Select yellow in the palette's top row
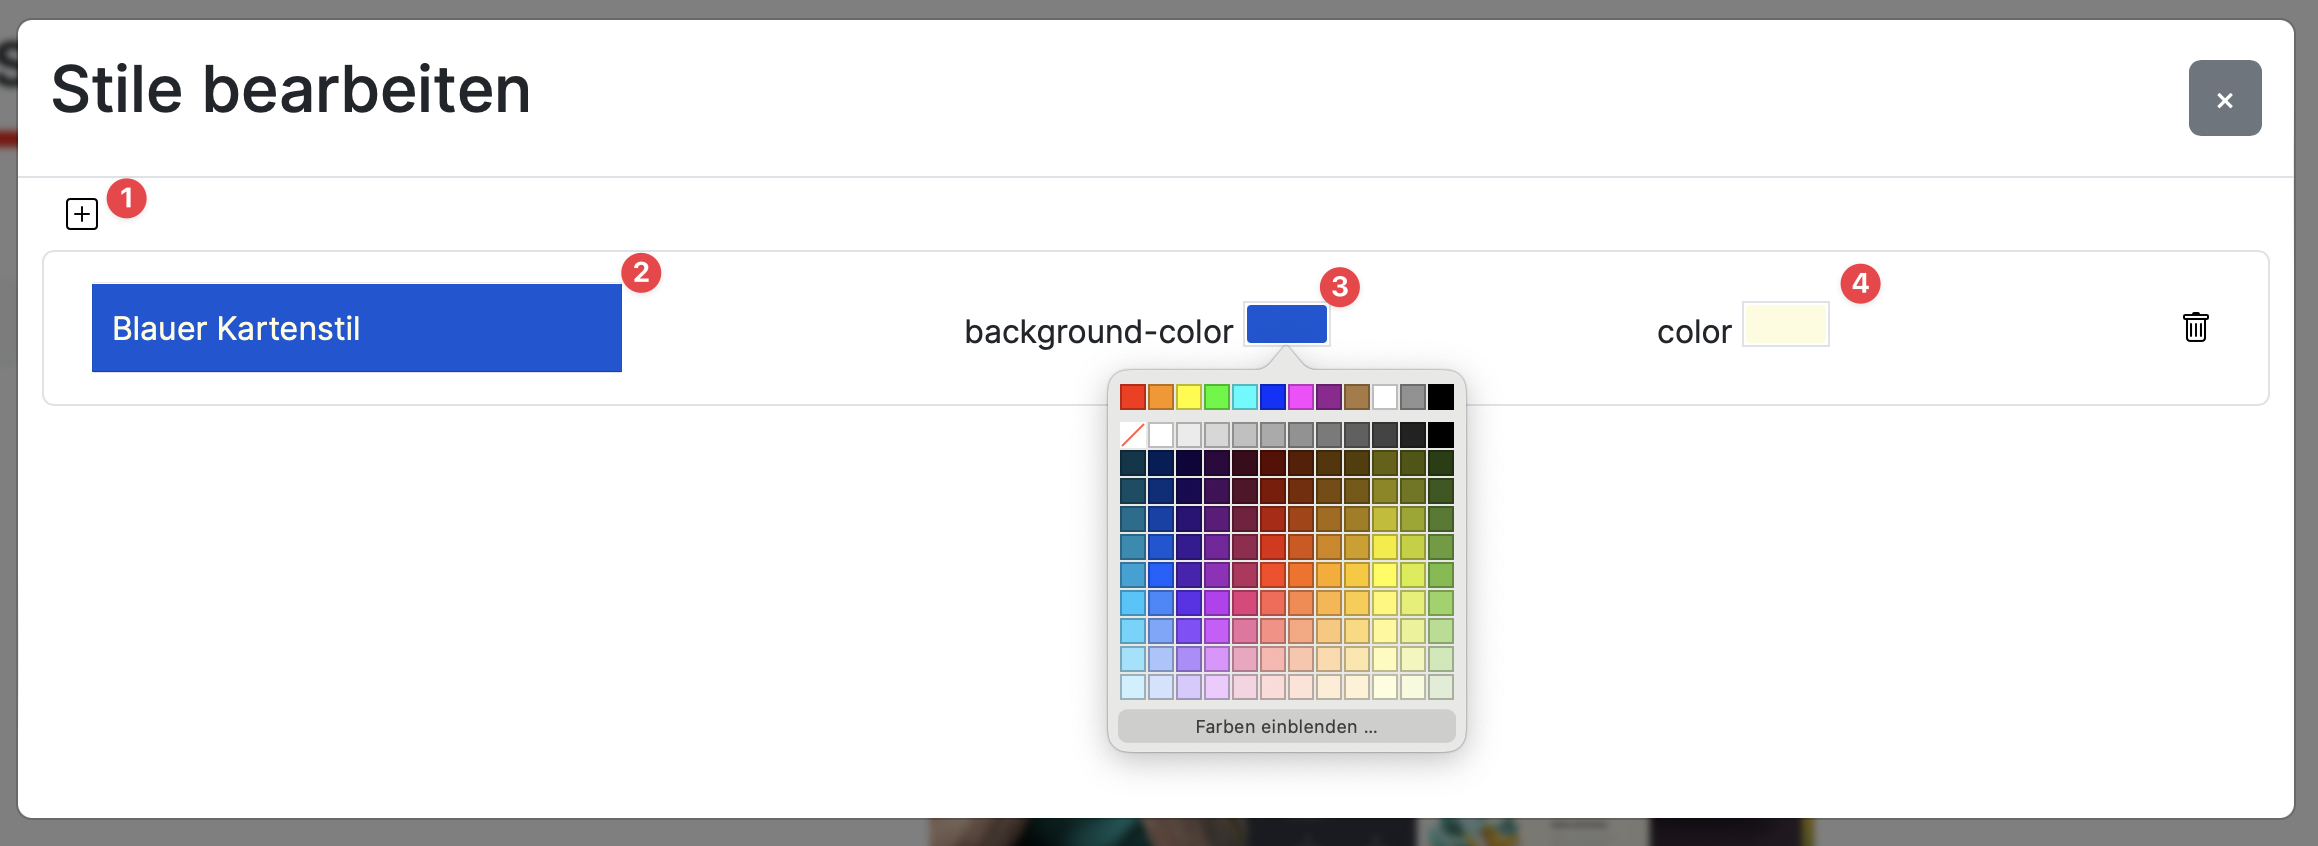The image size is (2318, 846). coord(1188,398)
